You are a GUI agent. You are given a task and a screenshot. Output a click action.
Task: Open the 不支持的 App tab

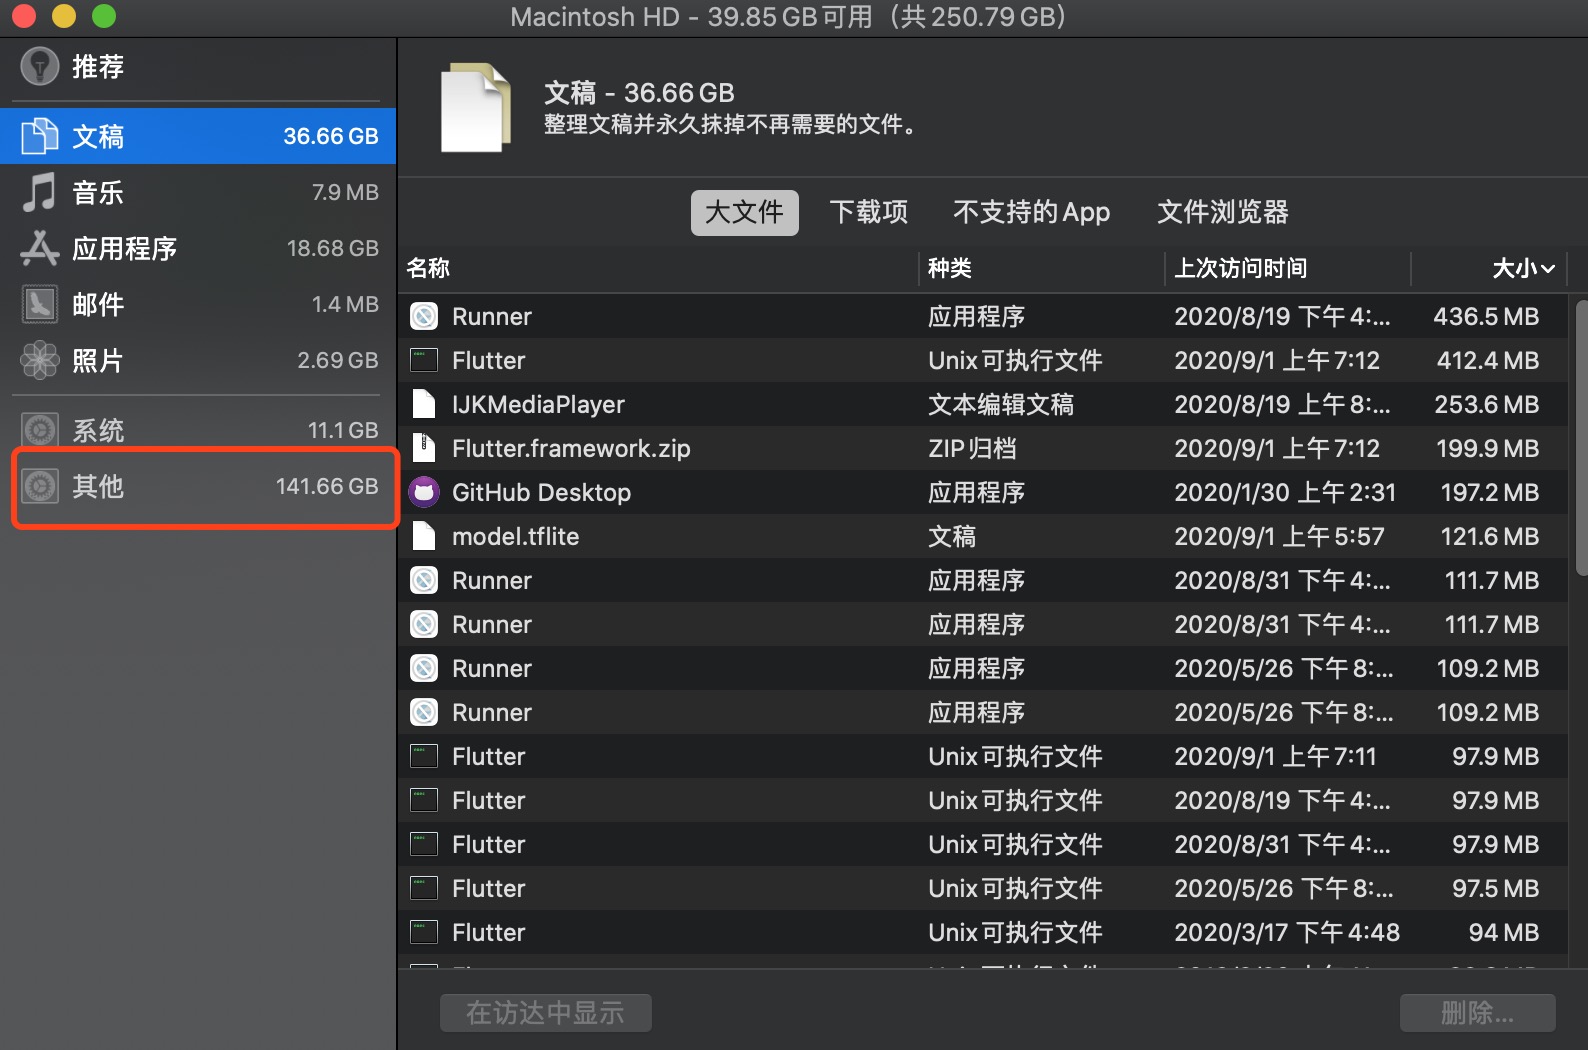point(1032,212)
